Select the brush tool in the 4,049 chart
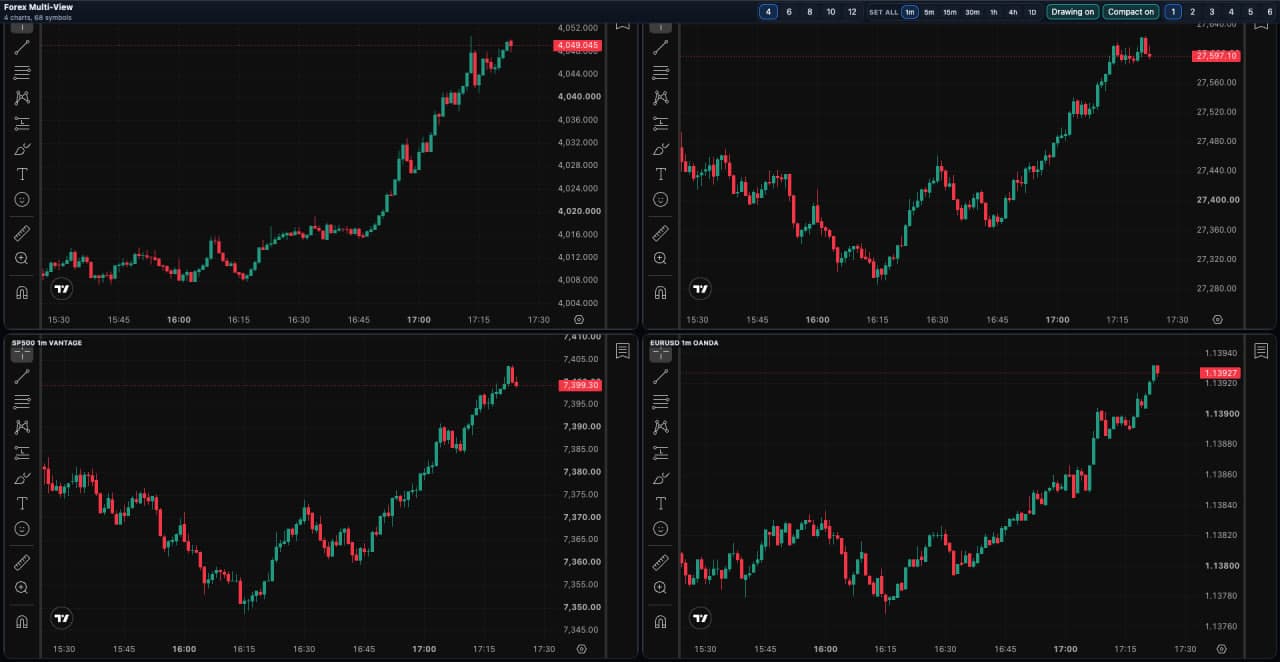1280x662 pixels. pyautogui.click(x=22, y=149)
